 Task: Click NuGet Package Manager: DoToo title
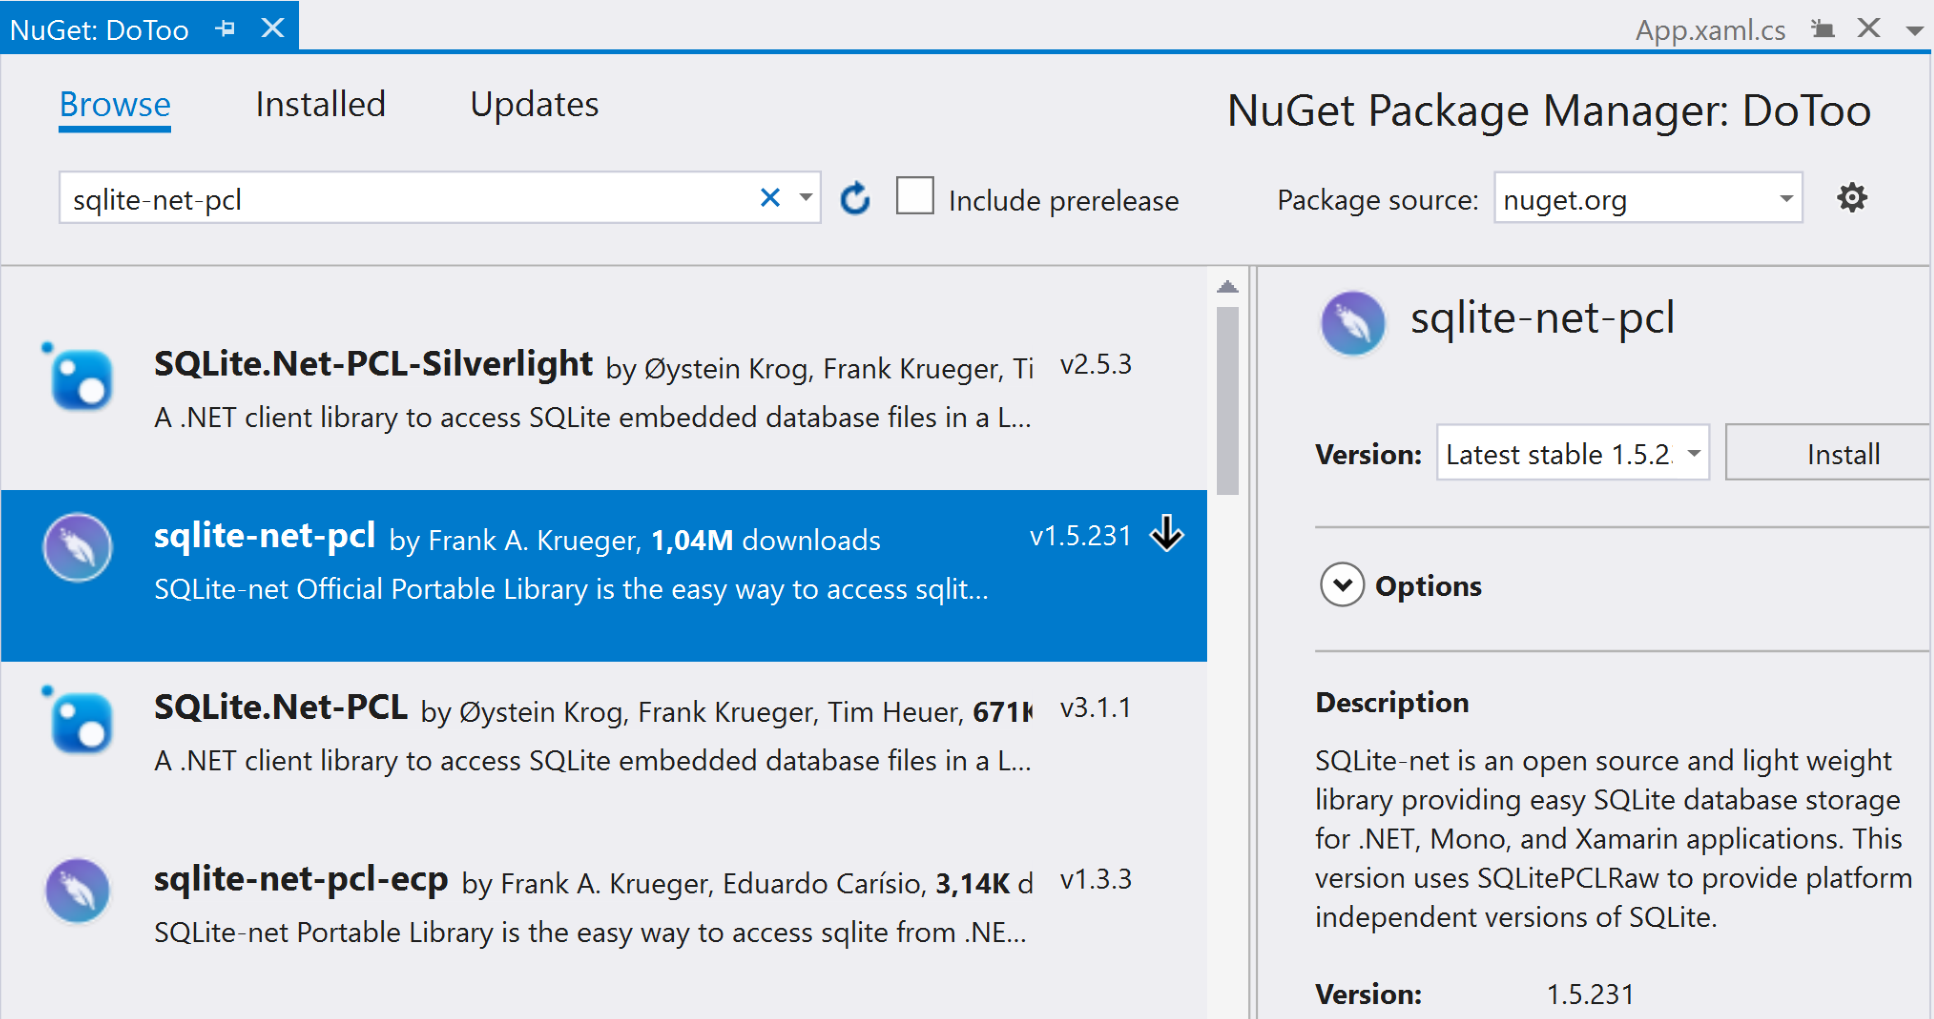point(1549,110)
